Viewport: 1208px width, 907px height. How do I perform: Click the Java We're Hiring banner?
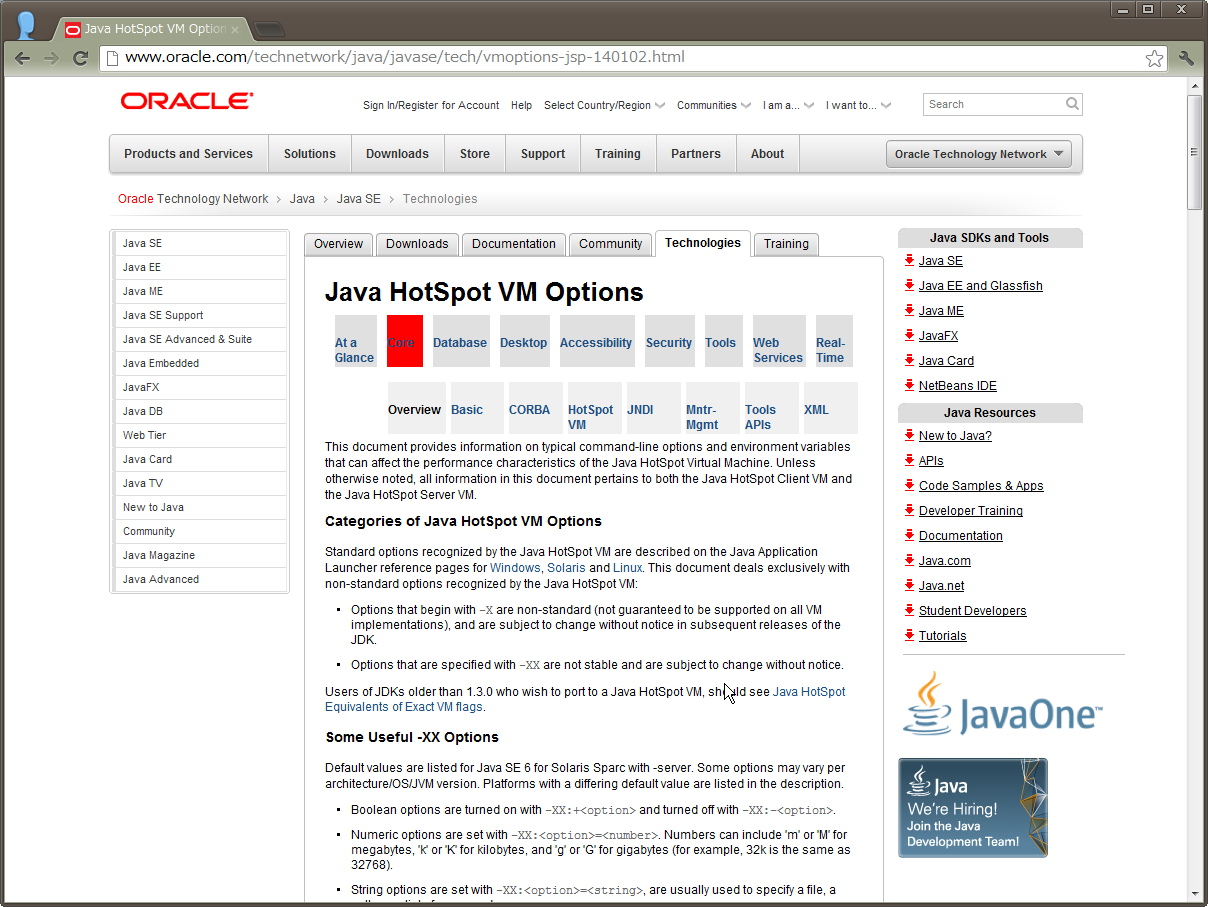tap(973, 807)
